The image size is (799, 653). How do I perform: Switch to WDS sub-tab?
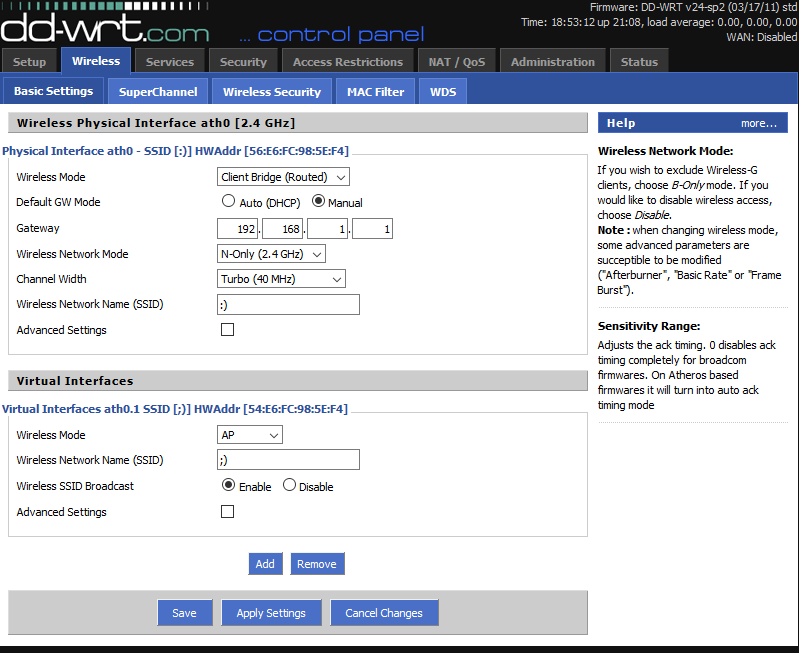(x=443, y=92)
